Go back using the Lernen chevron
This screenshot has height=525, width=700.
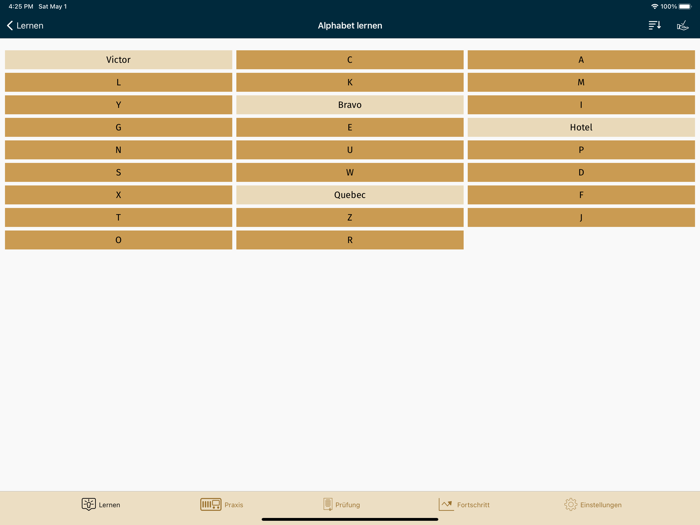(25, 25)
